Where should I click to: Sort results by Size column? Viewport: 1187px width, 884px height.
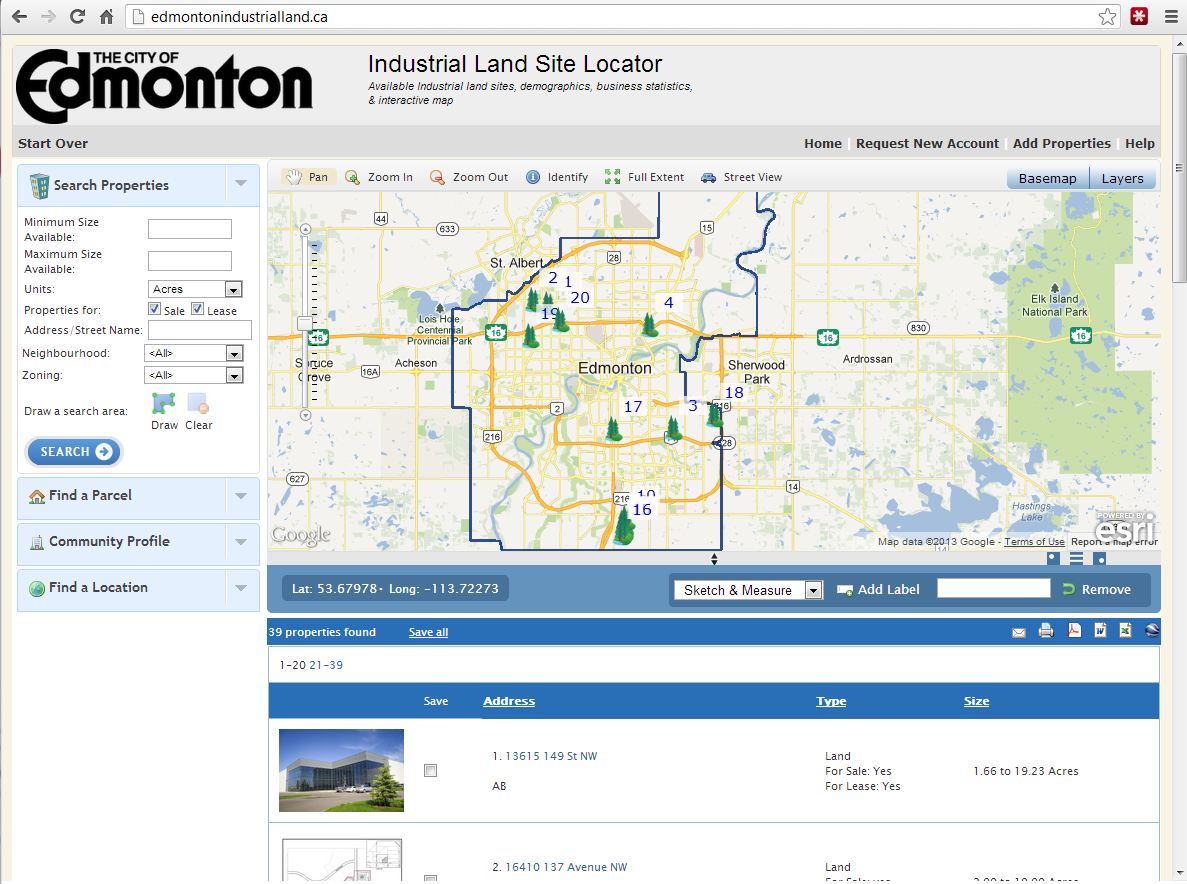[x=977, y=701]
